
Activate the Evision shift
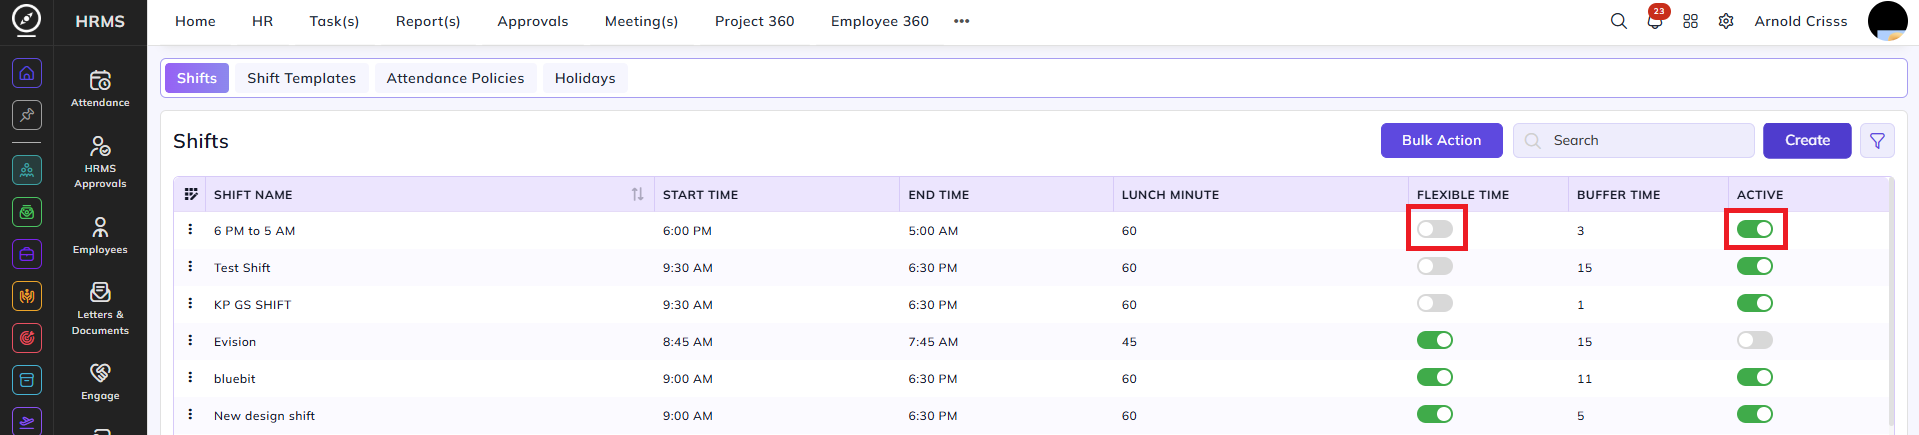[1755, 340]
